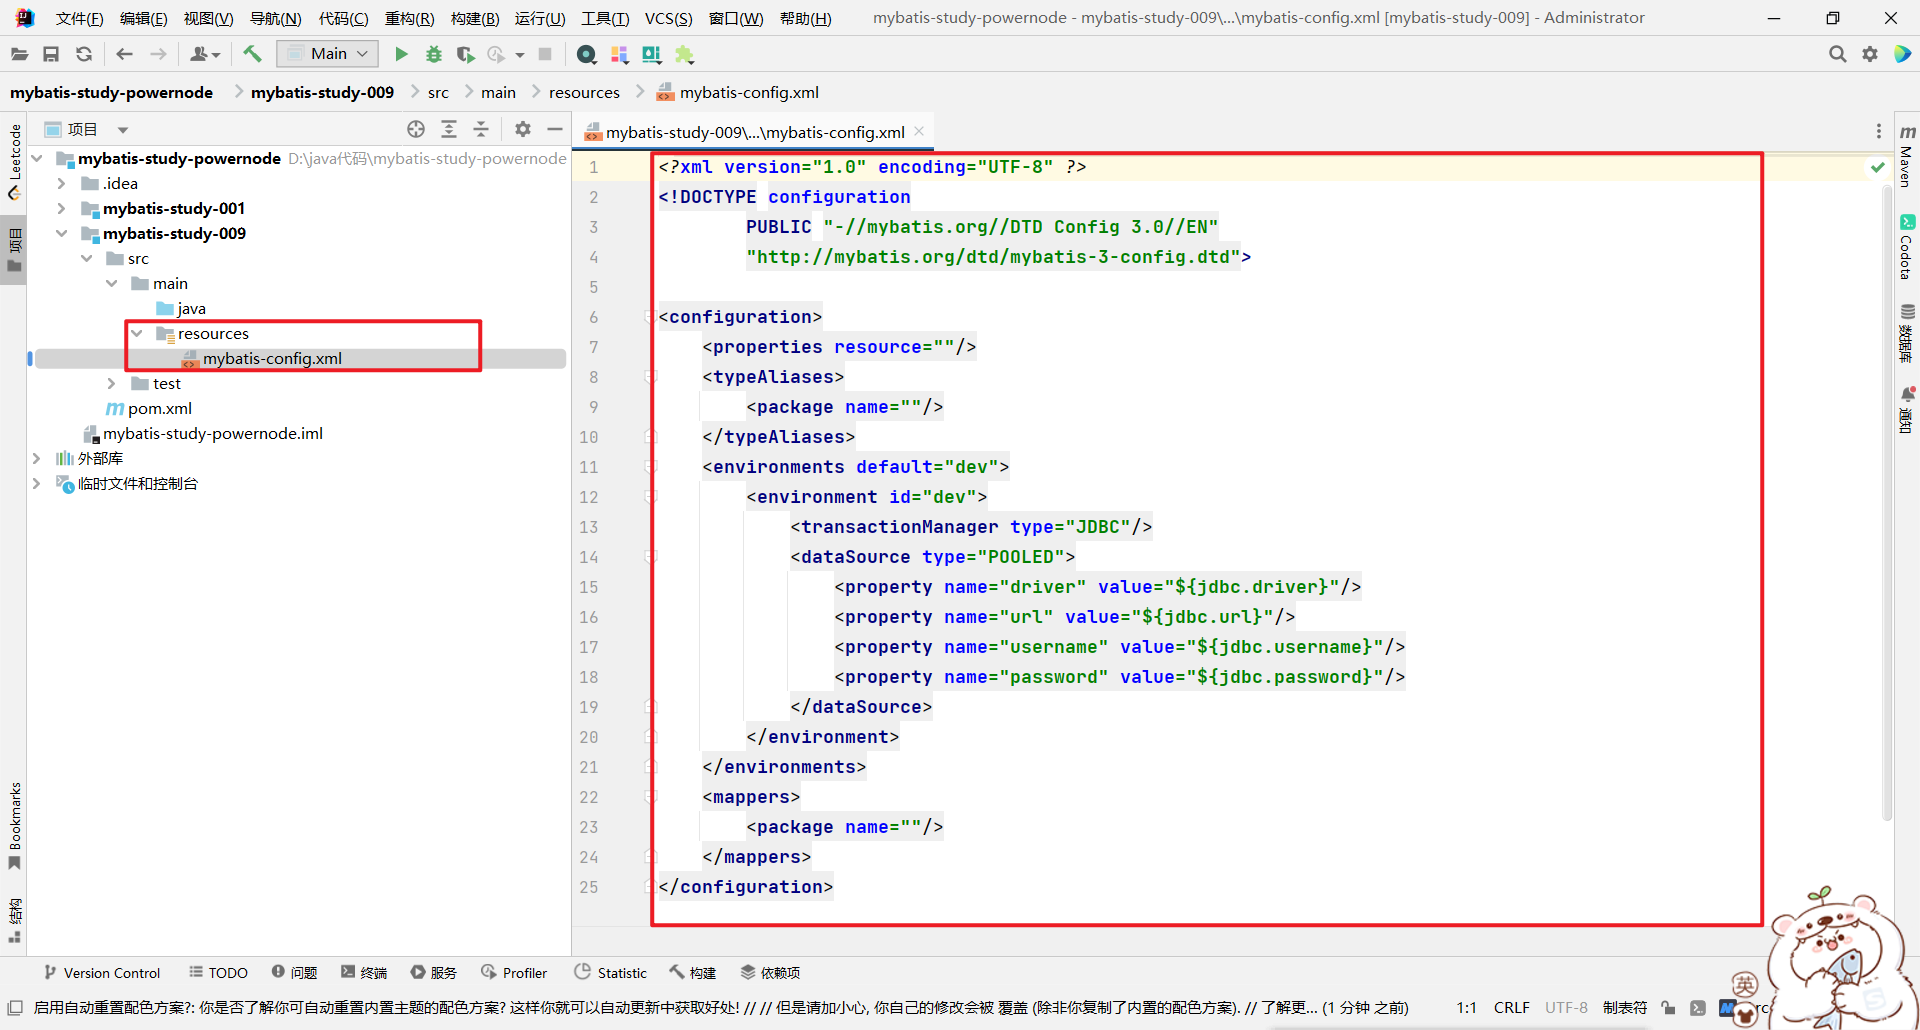
Task: Select opened file crosshair icon in project panel
Action: pyautogui.click(x=416, y=129)
